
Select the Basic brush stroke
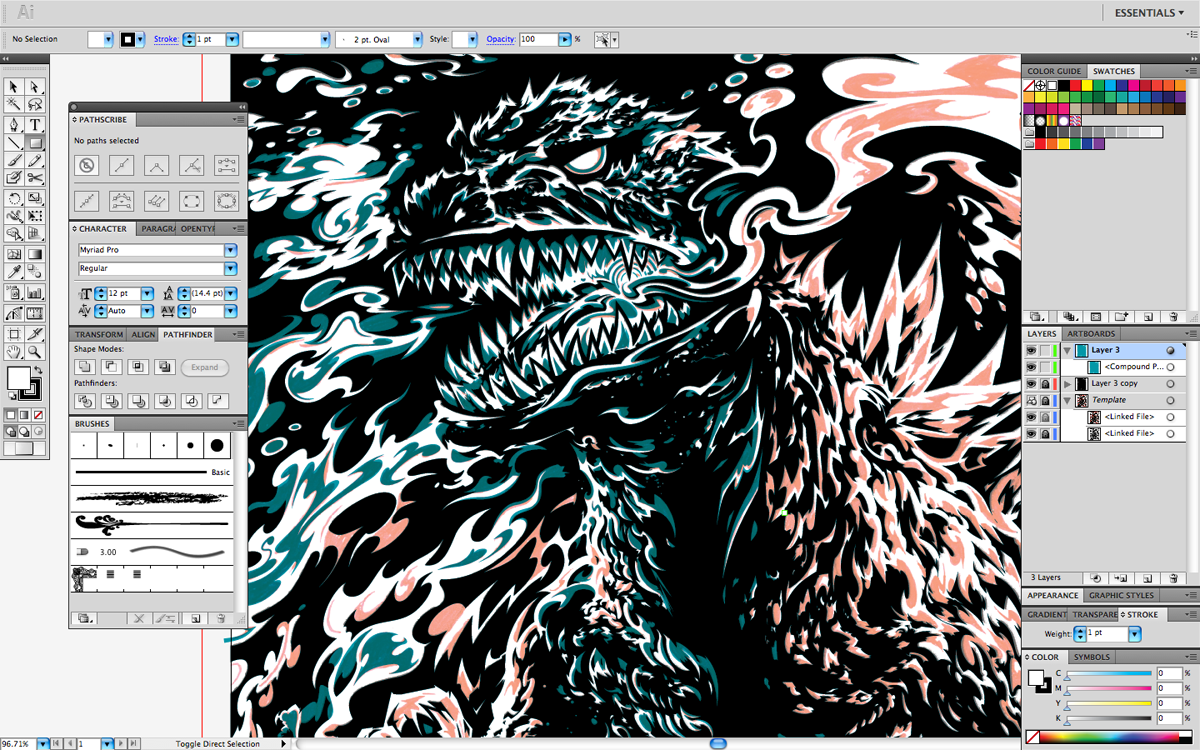click(152, 472)
